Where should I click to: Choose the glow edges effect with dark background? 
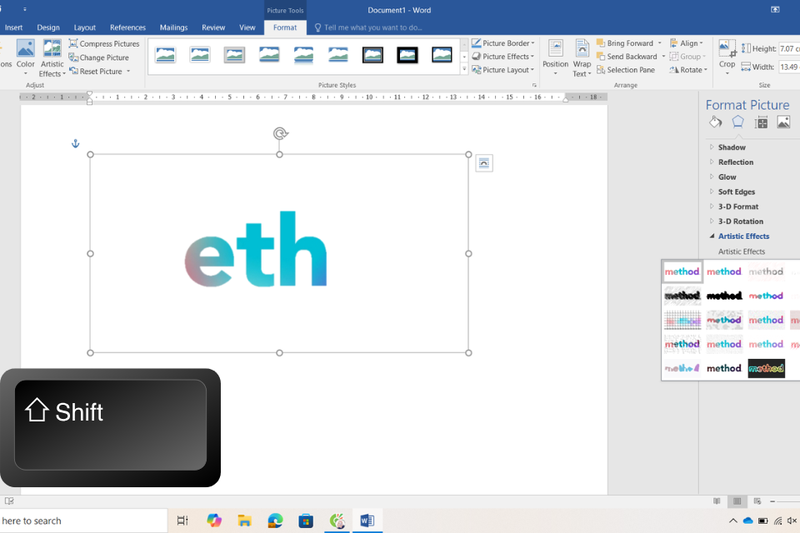(766, 368)
